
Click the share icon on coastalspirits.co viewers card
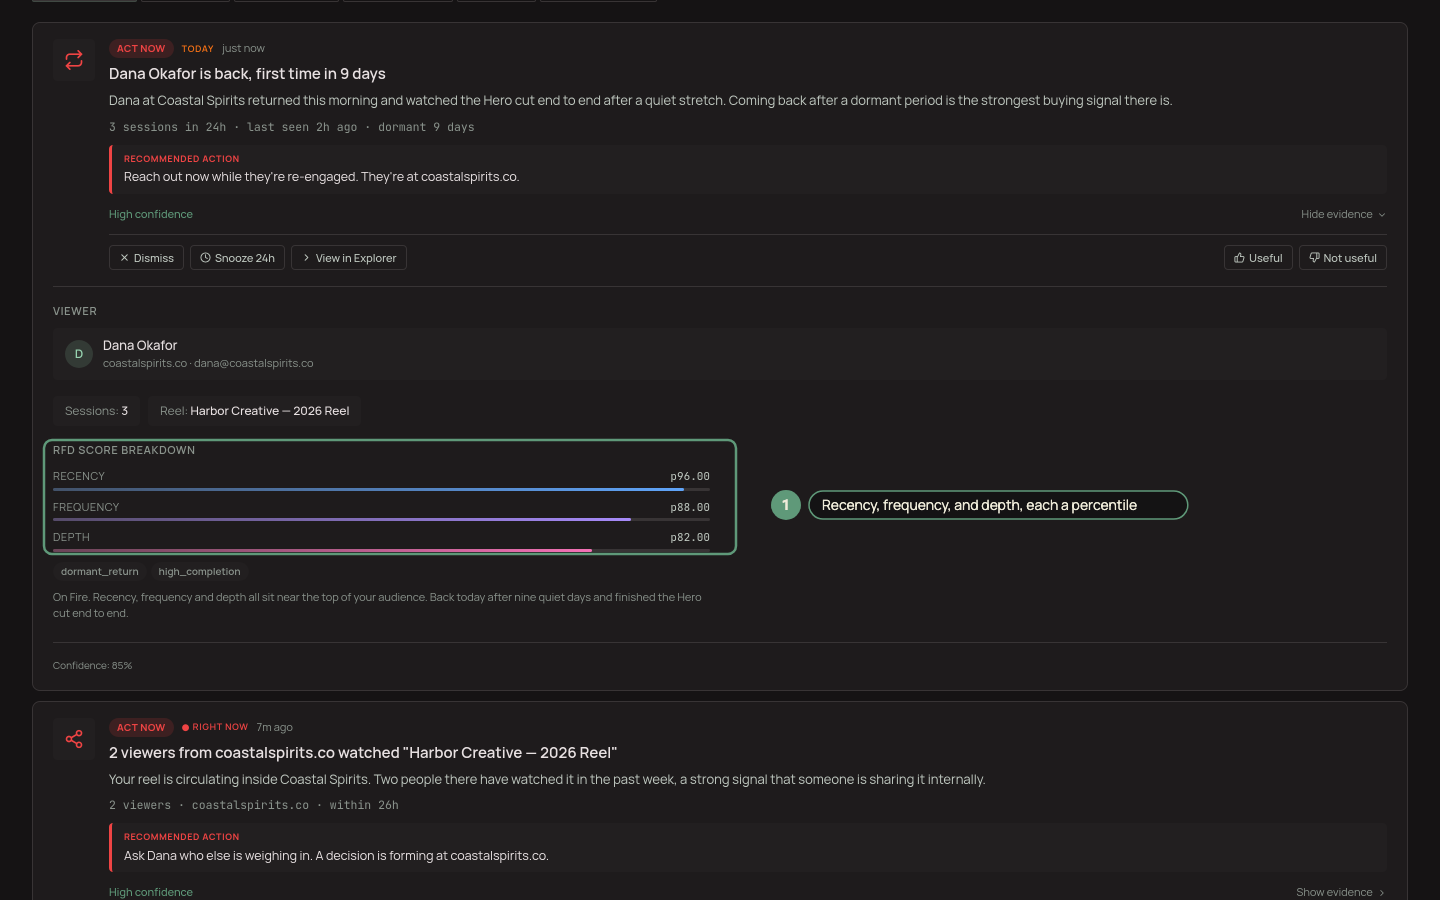(74, 739)
